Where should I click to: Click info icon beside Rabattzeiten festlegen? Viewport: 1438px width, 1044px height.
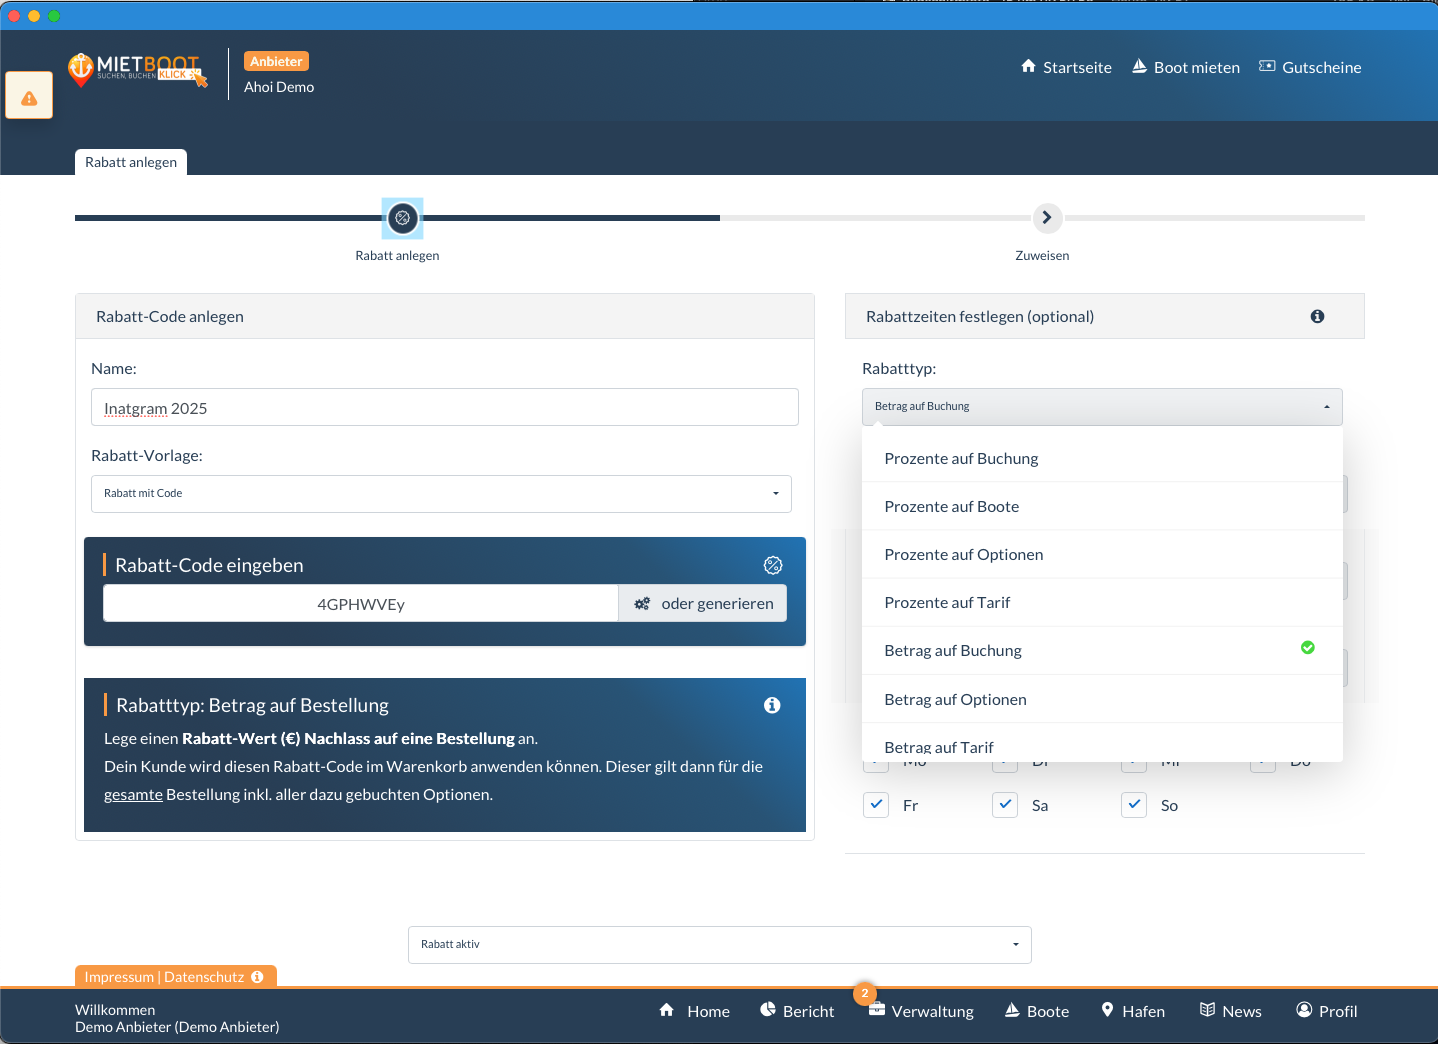tap(1317, 317)
